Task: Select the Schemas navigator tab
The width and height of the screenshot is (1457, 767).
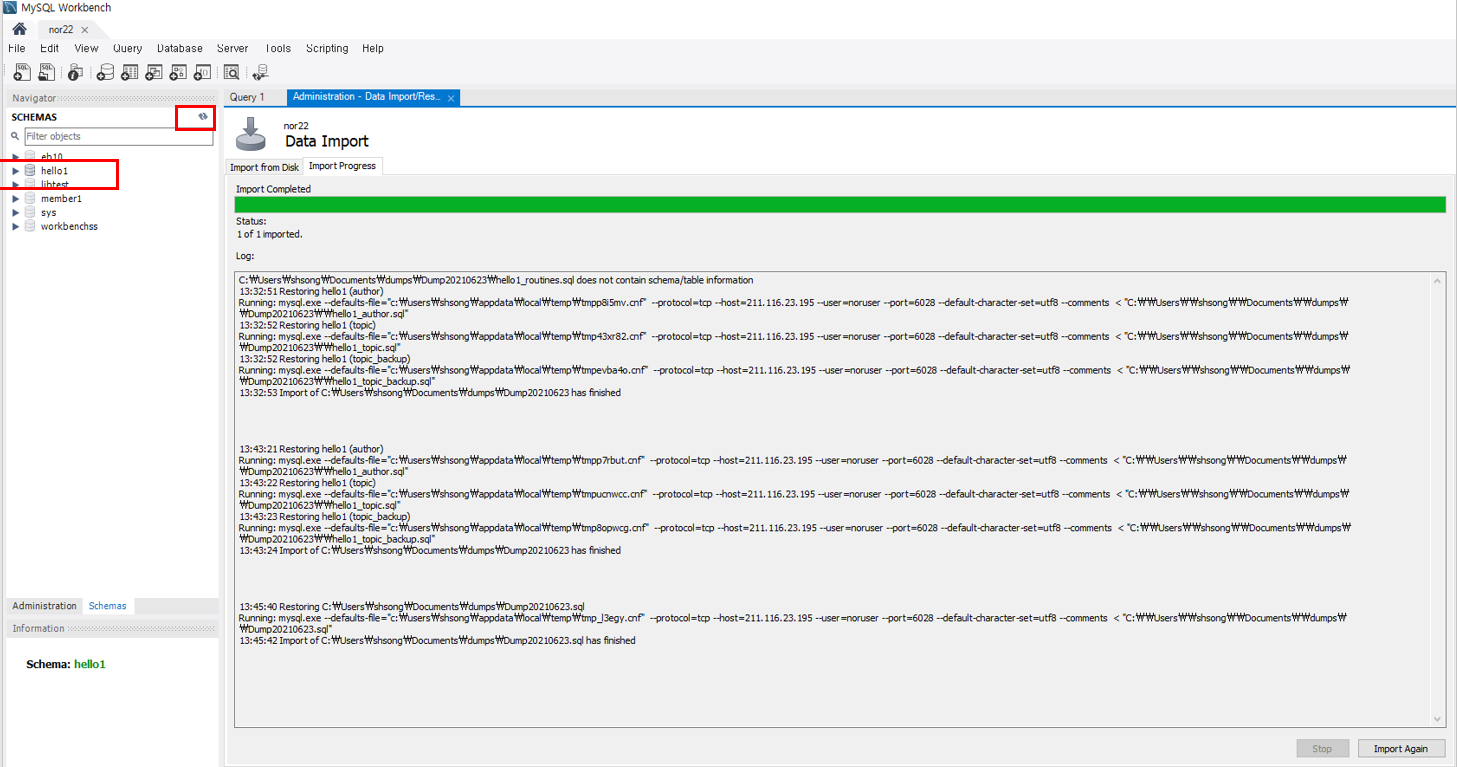Action: point(107,606)
